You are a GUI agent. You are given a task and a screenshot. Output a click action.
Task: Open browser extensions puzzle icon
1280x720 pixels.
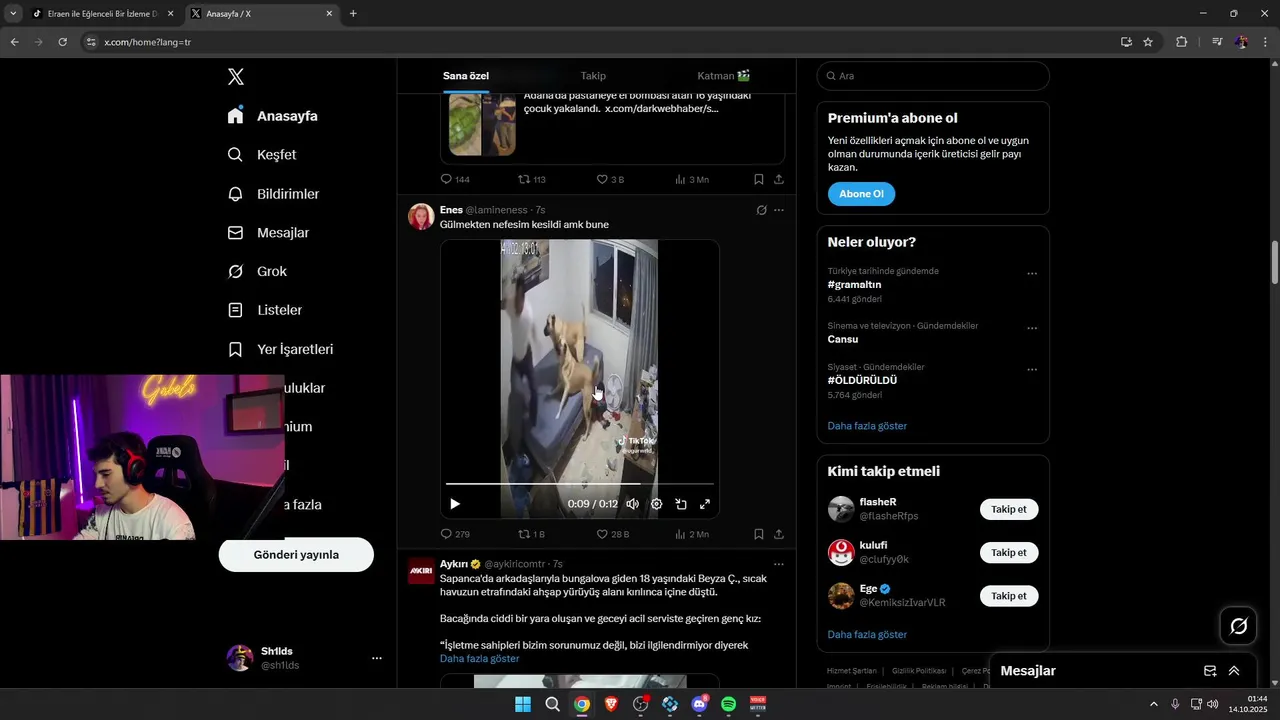coord(1182,42)
